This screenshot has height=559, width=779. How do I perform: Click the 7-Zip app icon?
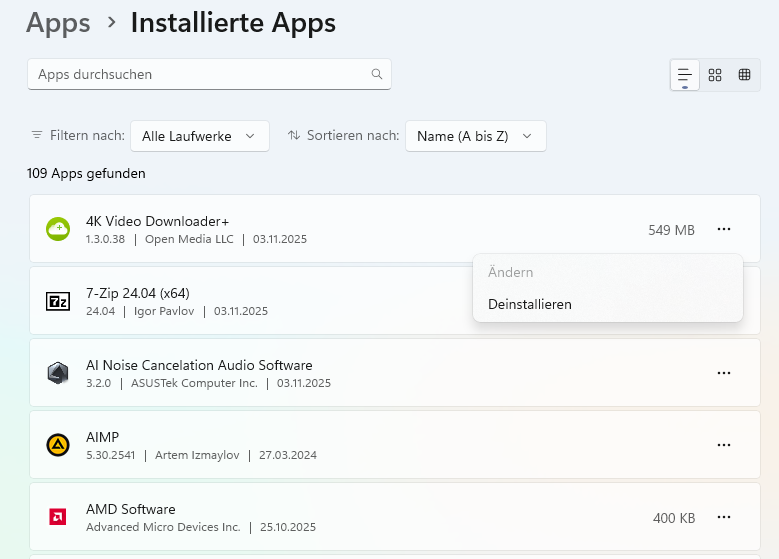[x=58, y=301]
